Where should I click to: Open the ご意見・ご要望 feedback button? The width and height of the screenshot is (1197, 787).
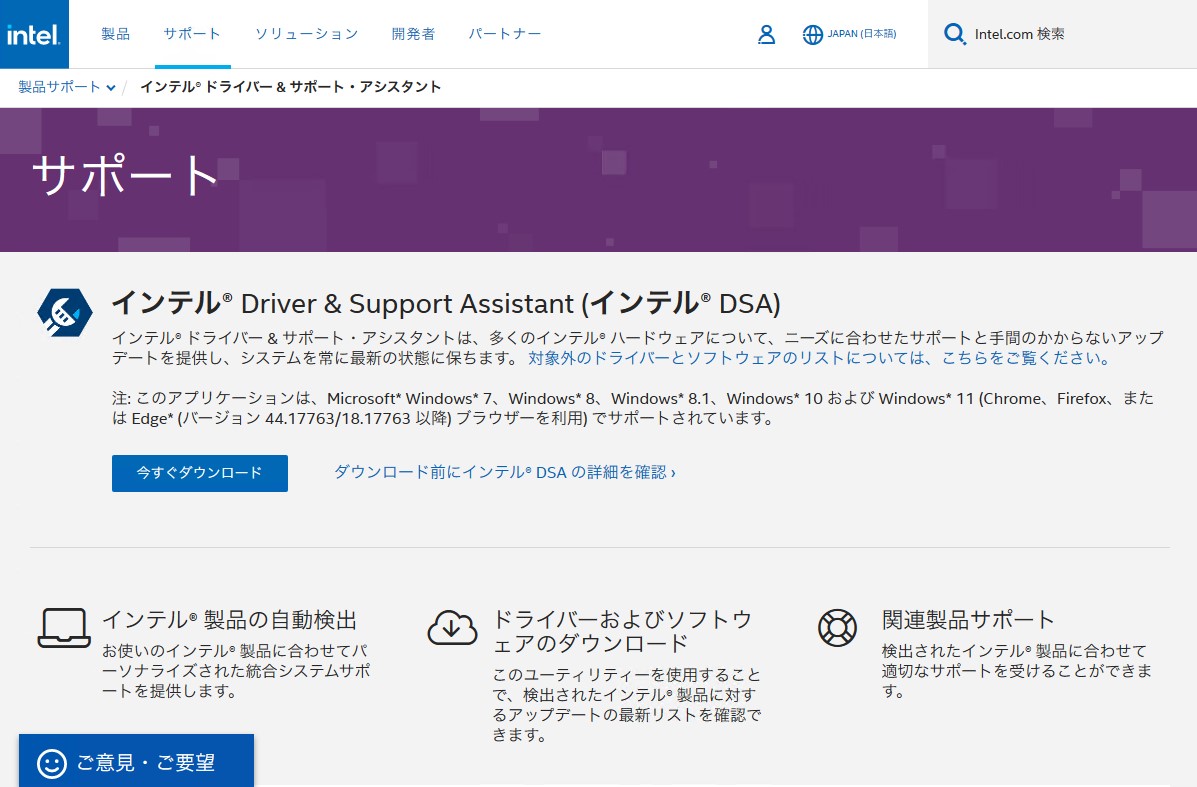point(137,760)
